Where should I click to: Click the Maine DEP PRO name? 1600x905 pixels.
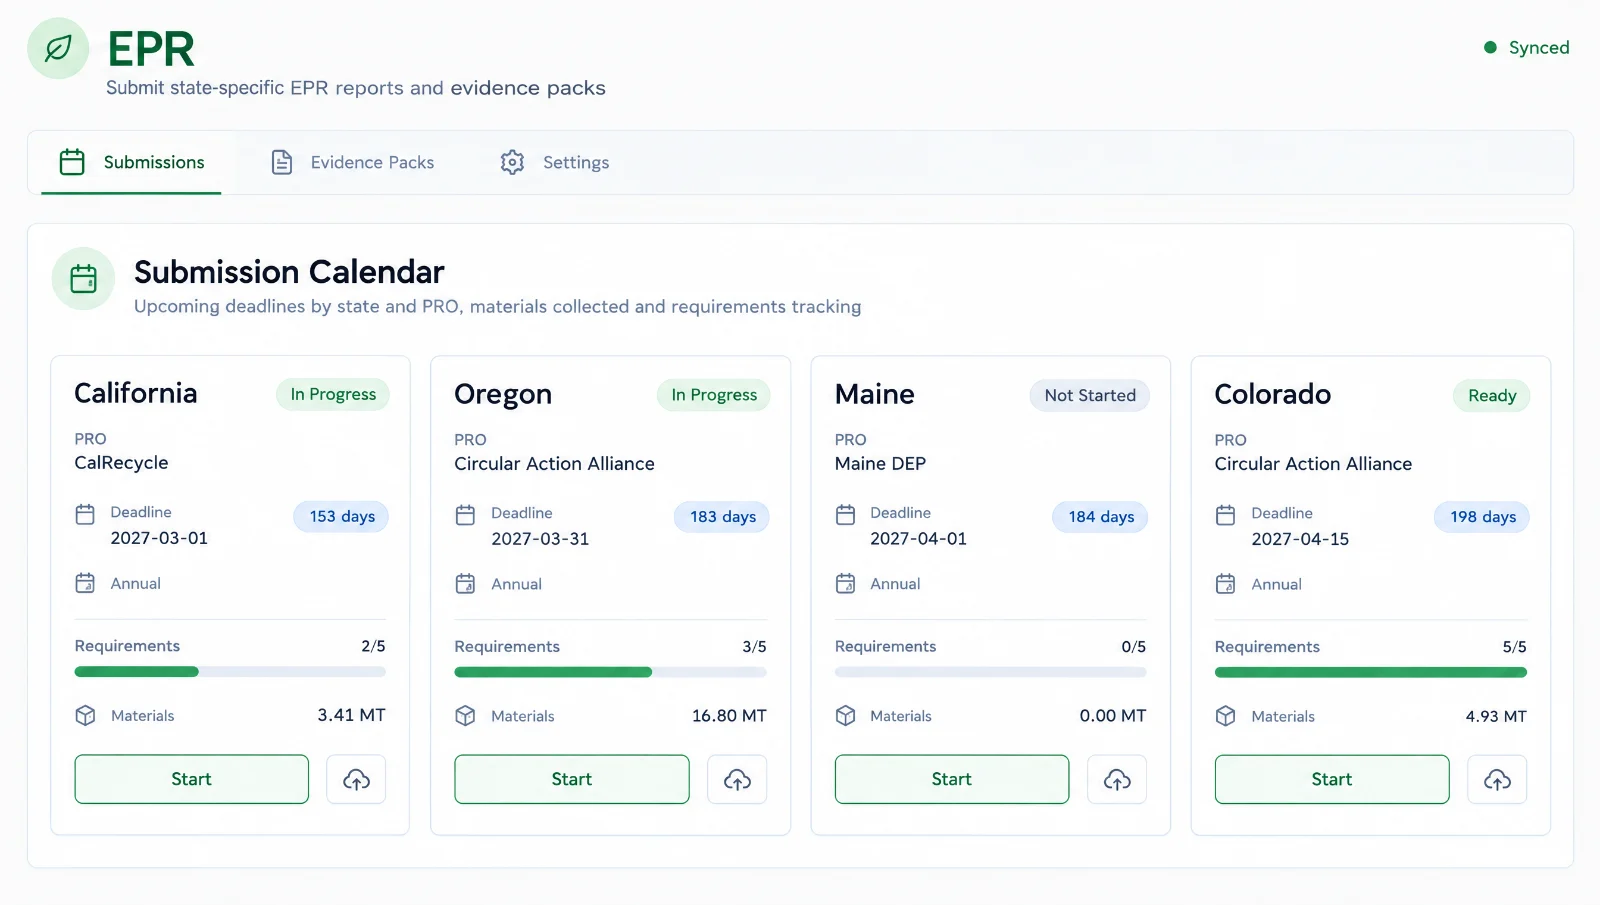pos(880,464)
